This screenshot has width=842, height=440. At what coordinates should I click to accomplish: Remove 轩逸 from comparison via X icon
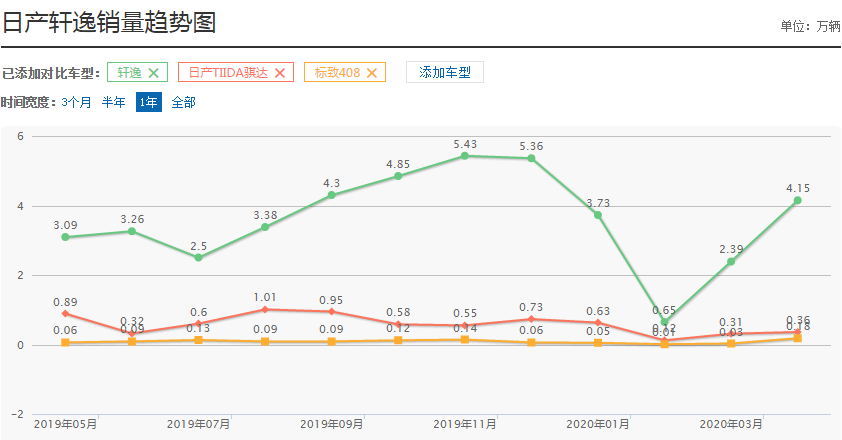[154, 73]
